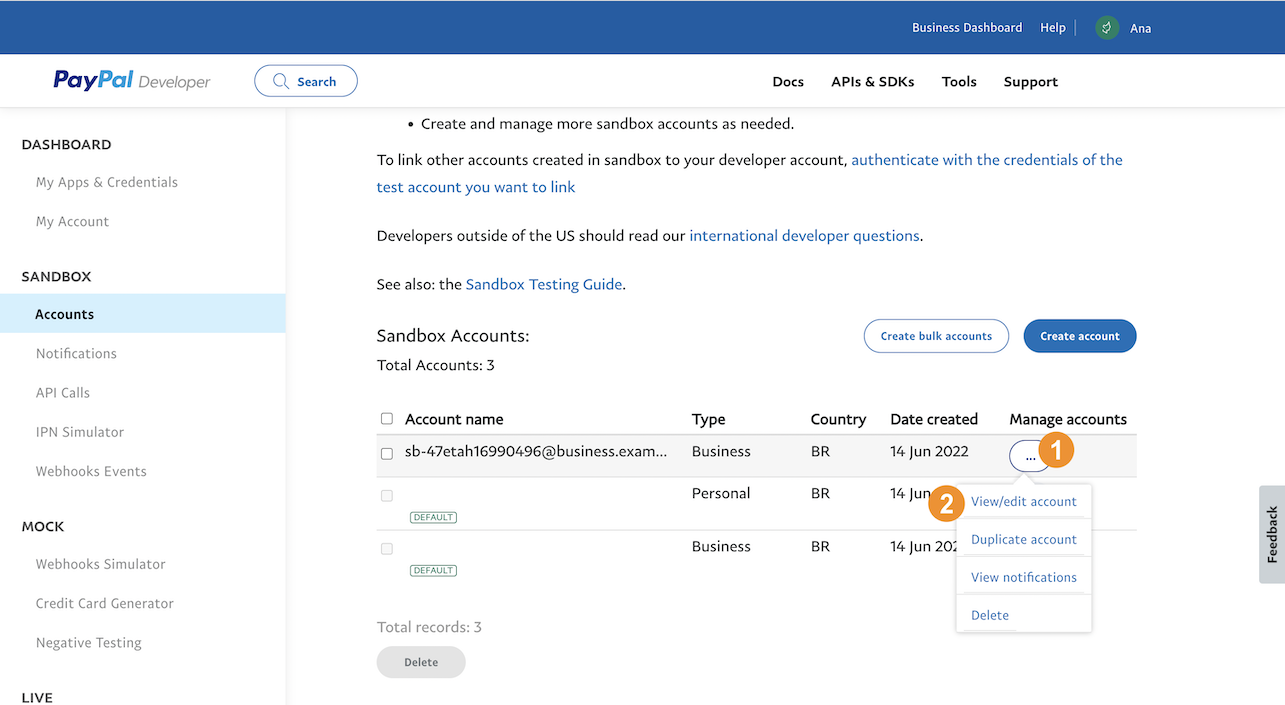Open the three-dots manage account button
This screenshot has width=1285, height=705.
(1029, 456)
